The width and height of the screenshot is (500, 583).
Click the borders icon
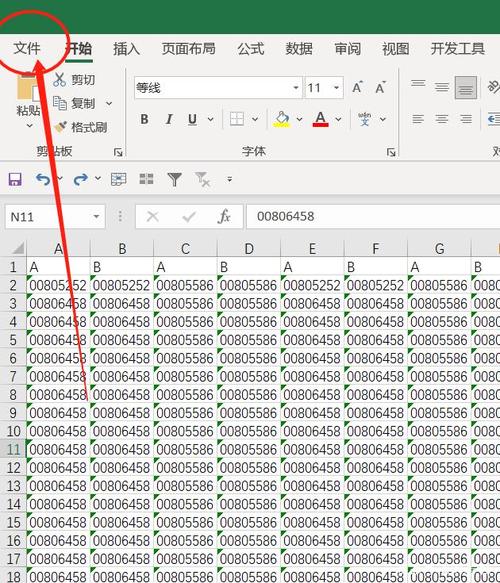(x=237, y=119)
